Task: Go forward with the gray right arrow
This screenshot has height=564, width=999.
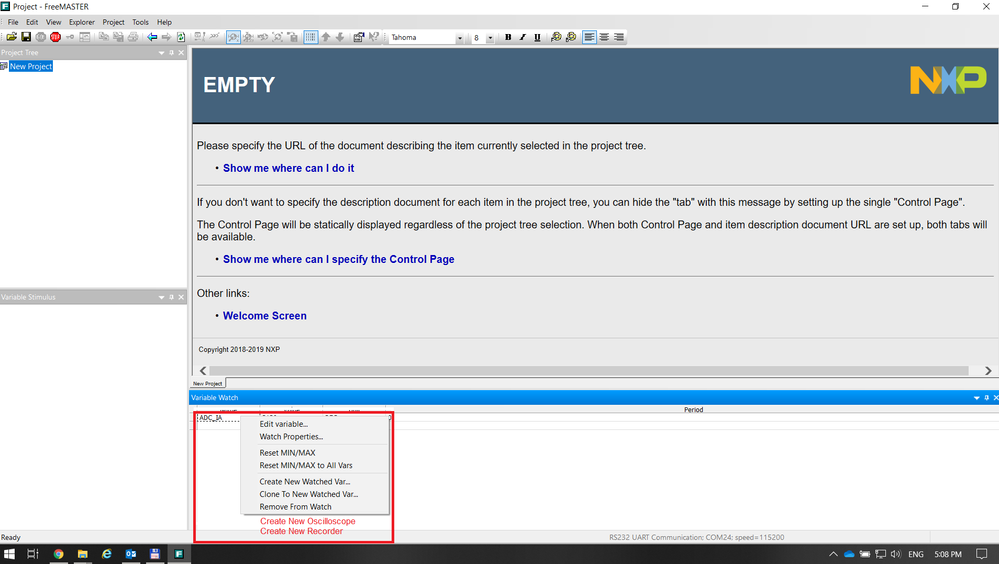Action: (166, 37)
